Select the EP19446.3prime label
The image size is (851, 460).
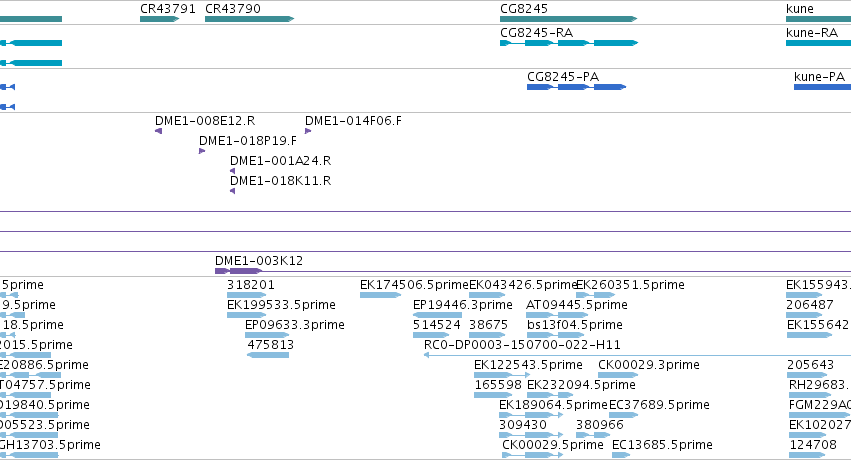tap(462, 305)
